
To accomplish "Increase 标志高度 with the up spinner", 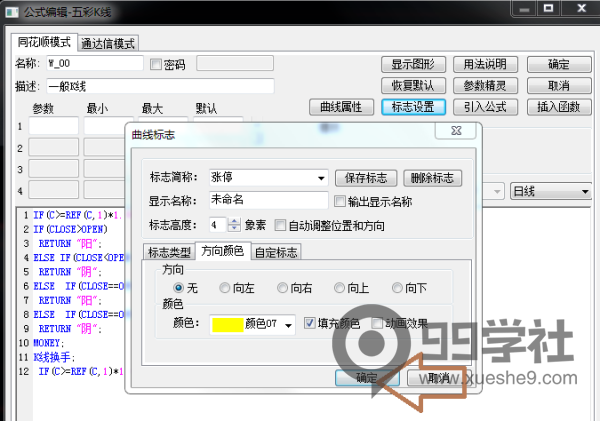I will click(234, 221).
